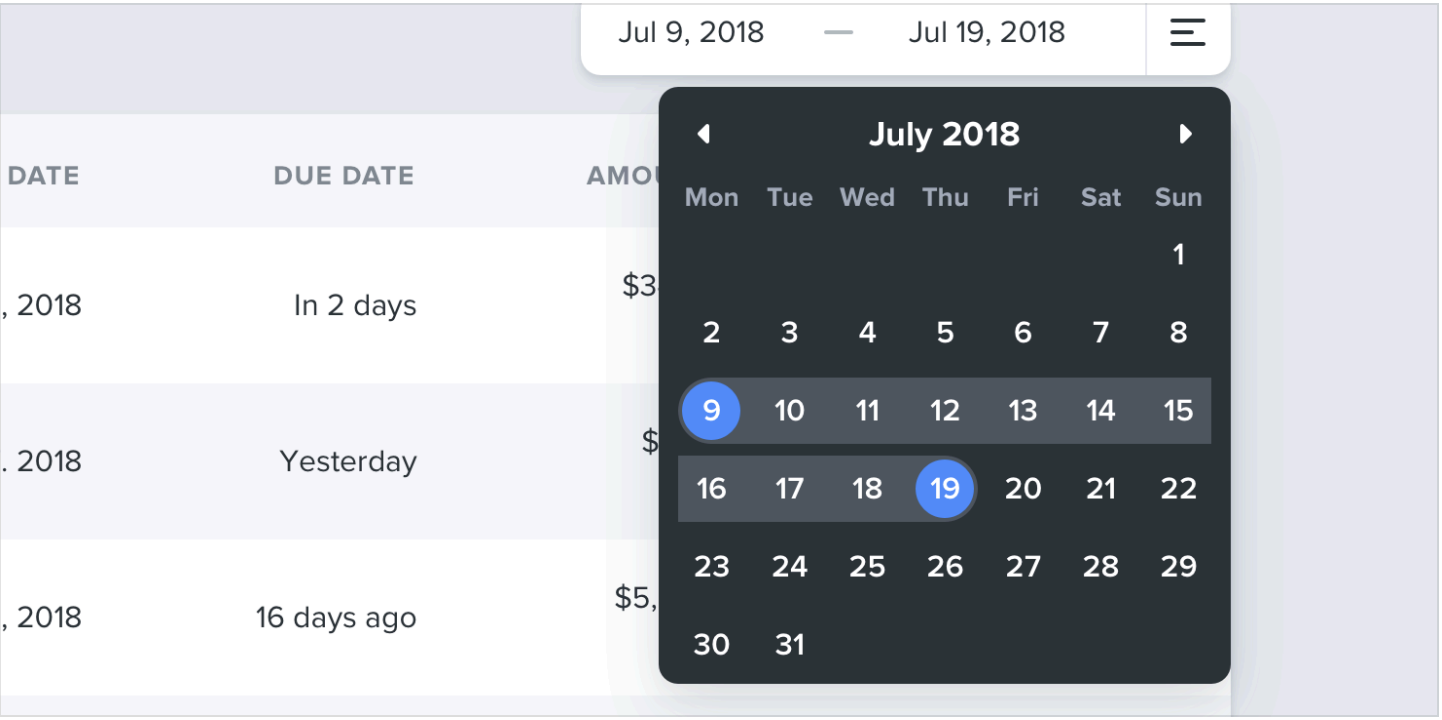Pick day 30 in the calendar

[x=711, y=645]
